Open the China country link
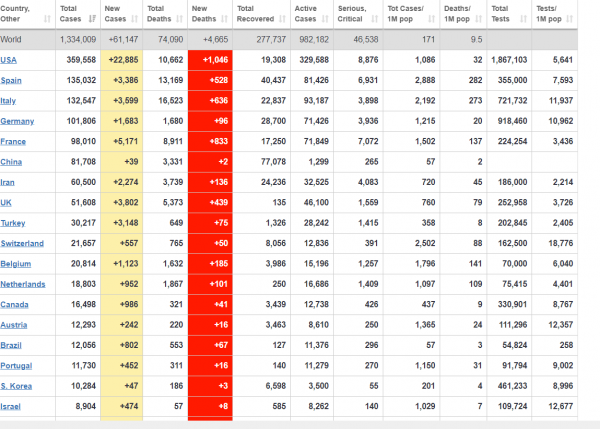This screenshot has width=600, height=429. click(x=14, y=162)
